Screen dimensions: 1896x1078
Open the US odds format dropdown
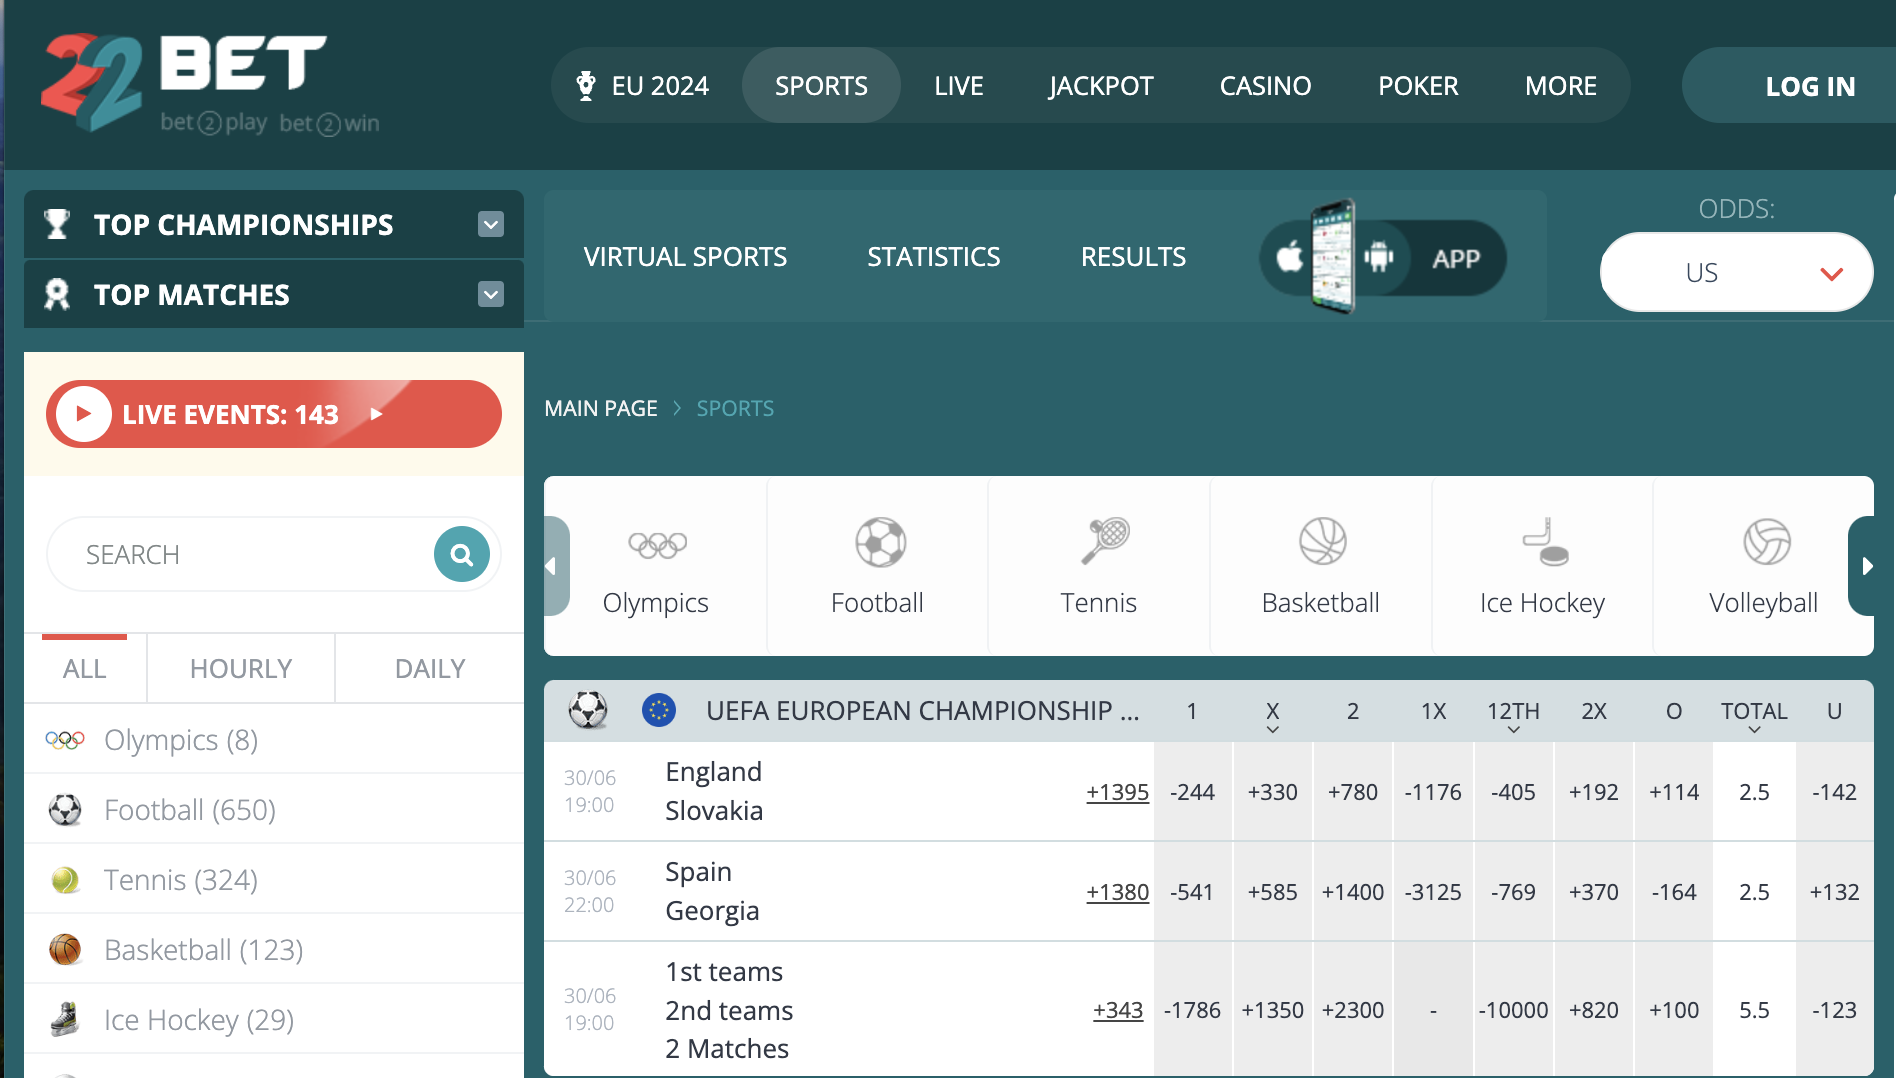[1736, 272]
